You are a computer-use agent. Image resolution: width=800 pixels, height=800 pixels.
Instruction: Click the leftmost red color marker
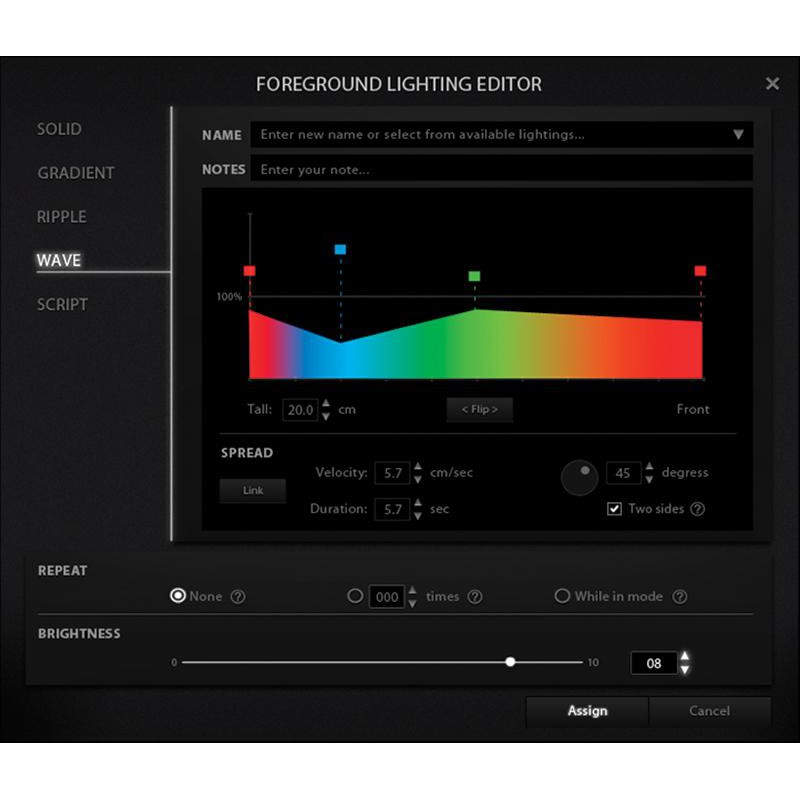point(249,271)
